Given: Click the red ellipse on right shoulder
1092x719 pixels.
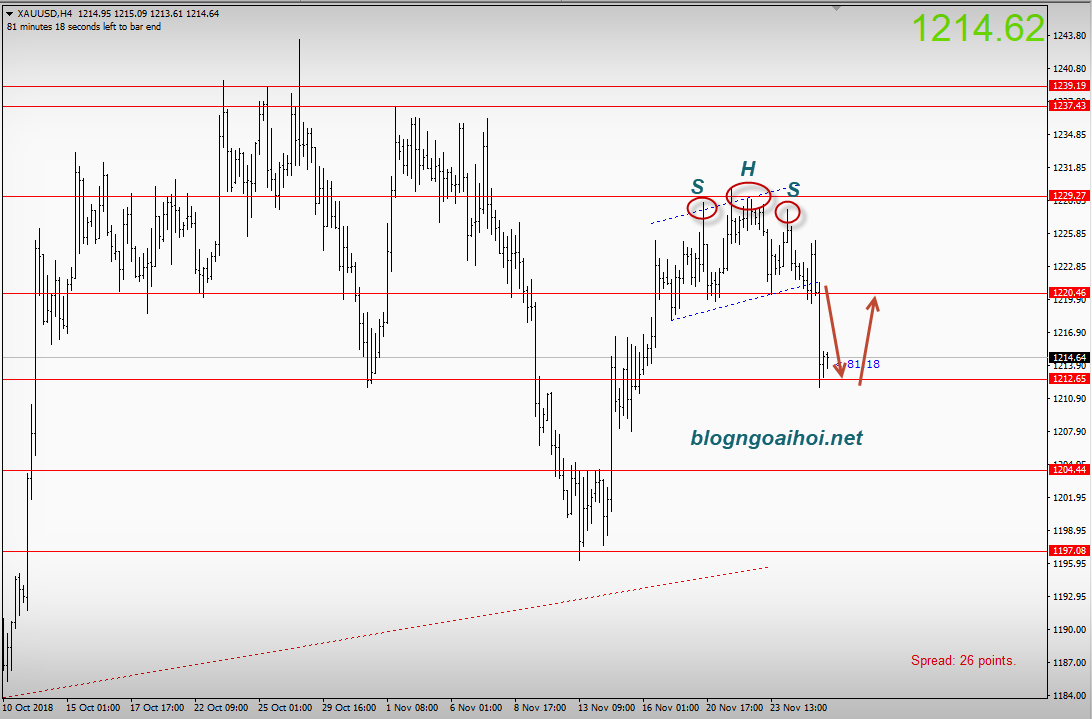Looking at the screenshot, I should 788,212.
